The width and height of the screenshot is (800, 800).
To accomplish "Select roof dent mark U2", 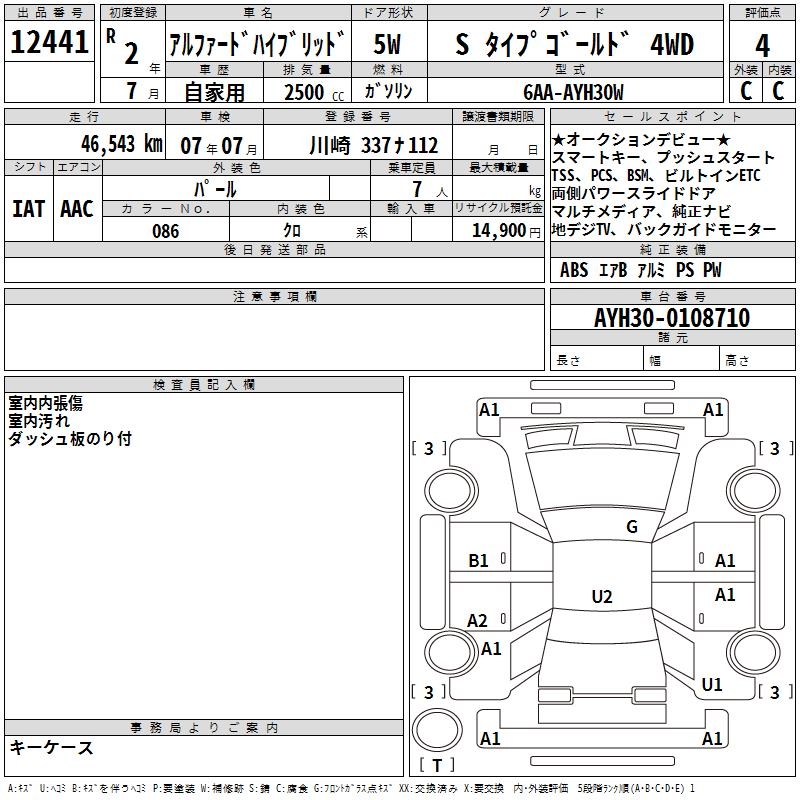I will pyautogui.click(x=602, y=596).
